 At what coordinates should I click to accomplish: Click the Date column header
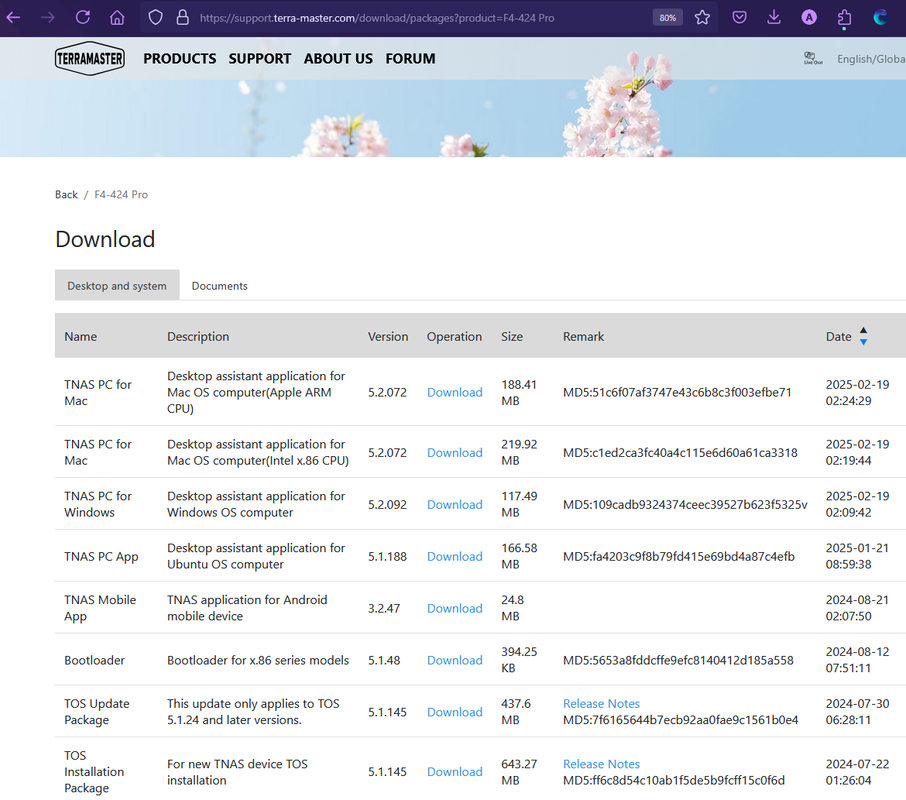pos(838,336)
